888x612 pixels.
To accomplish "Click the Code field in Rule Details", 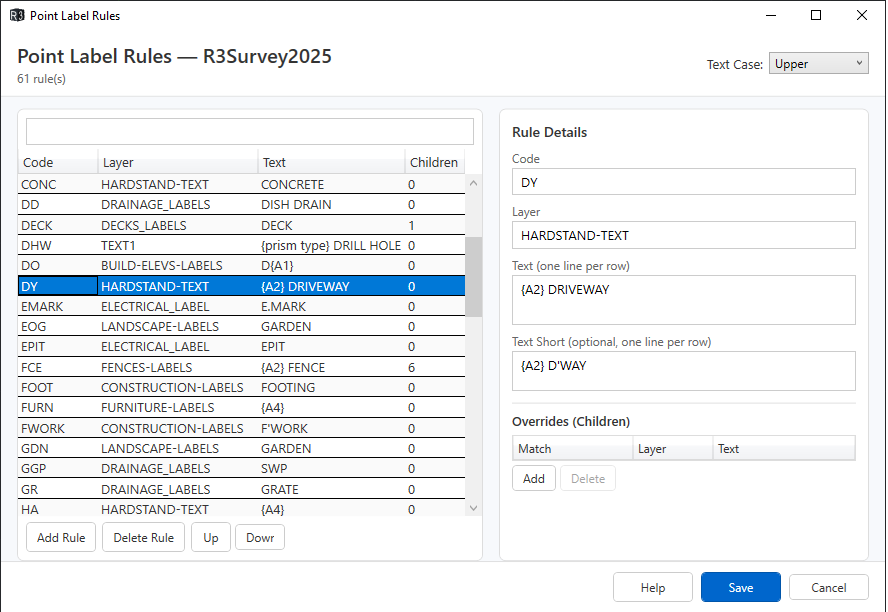I will coord(684,182).
